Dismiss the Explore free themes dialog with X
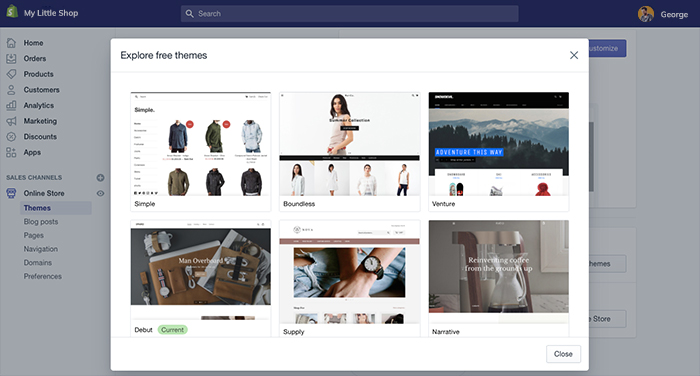The width and height of the screenshot is (700, 376). [x=574, y=55]
